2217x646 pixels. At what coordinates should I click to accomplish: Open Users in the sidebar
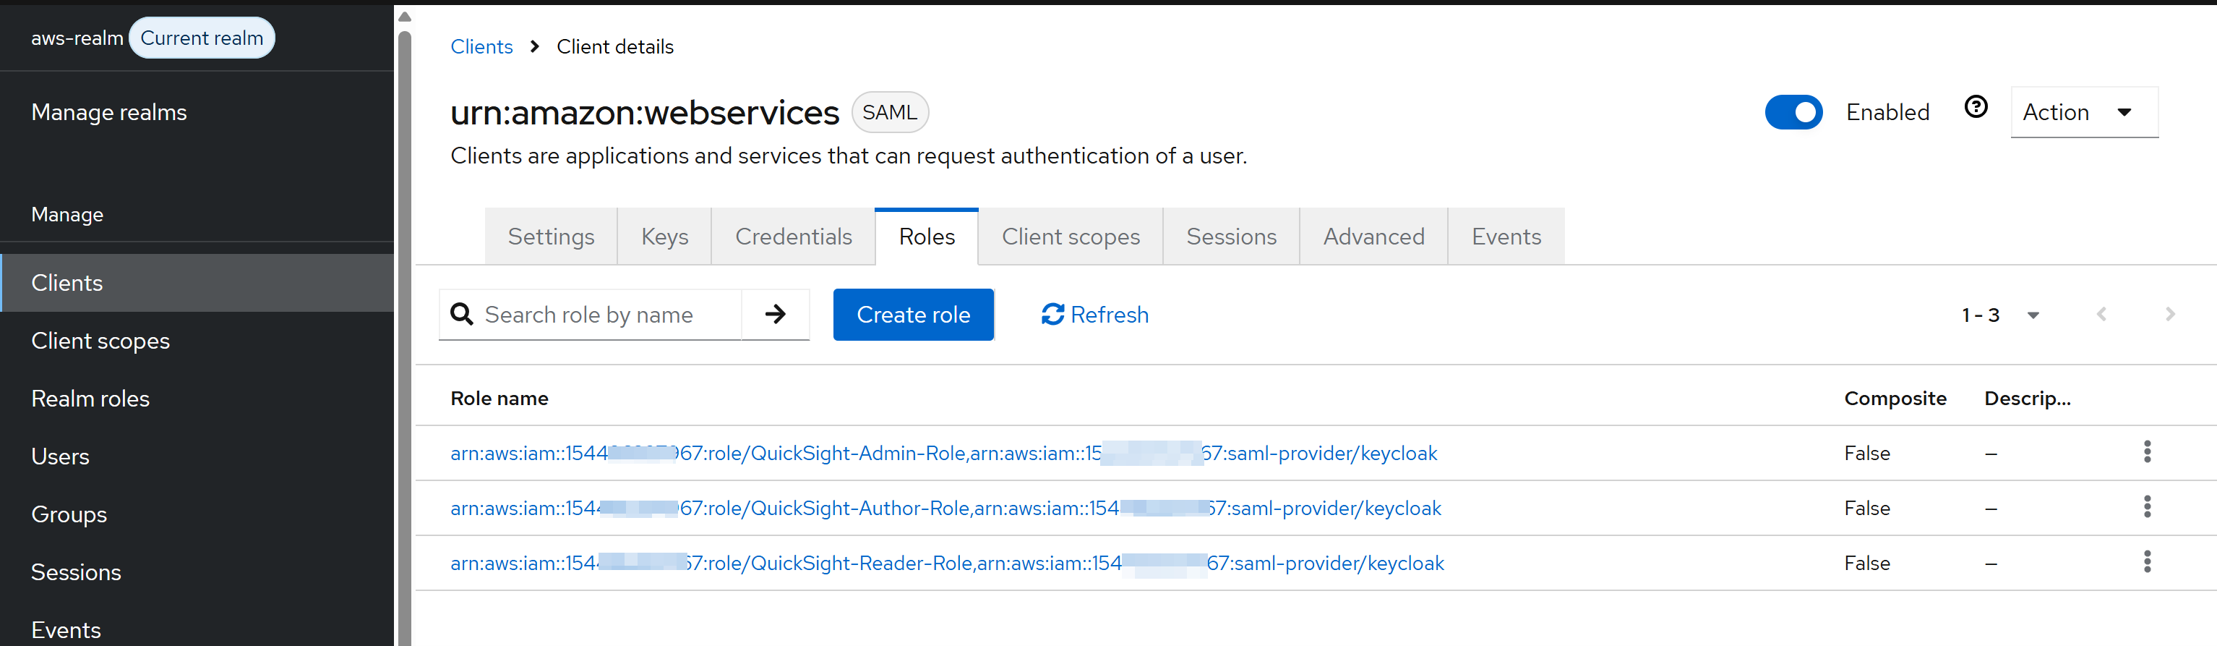click(197, 456)
